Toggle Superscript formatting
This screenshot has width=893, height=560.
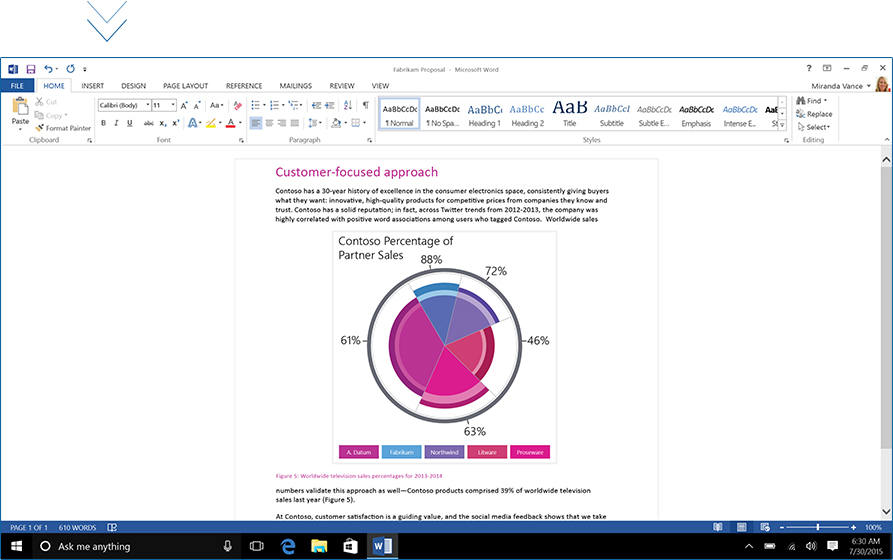click(x=175, y=123)
